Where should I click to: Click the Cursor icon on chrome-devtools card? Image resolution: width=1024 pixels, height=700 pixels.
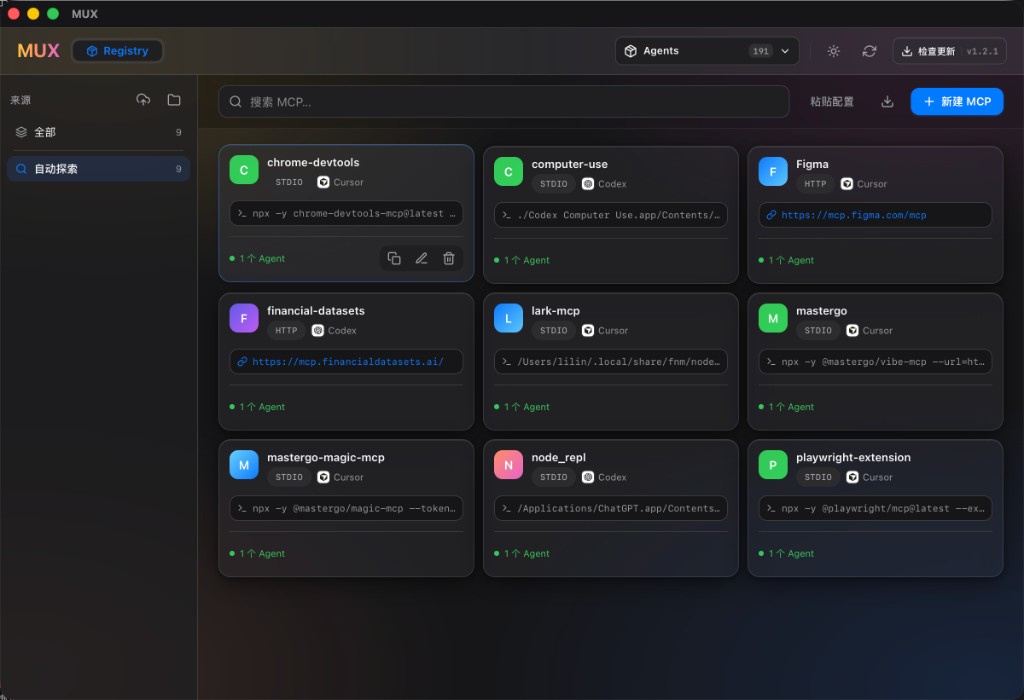323,182
